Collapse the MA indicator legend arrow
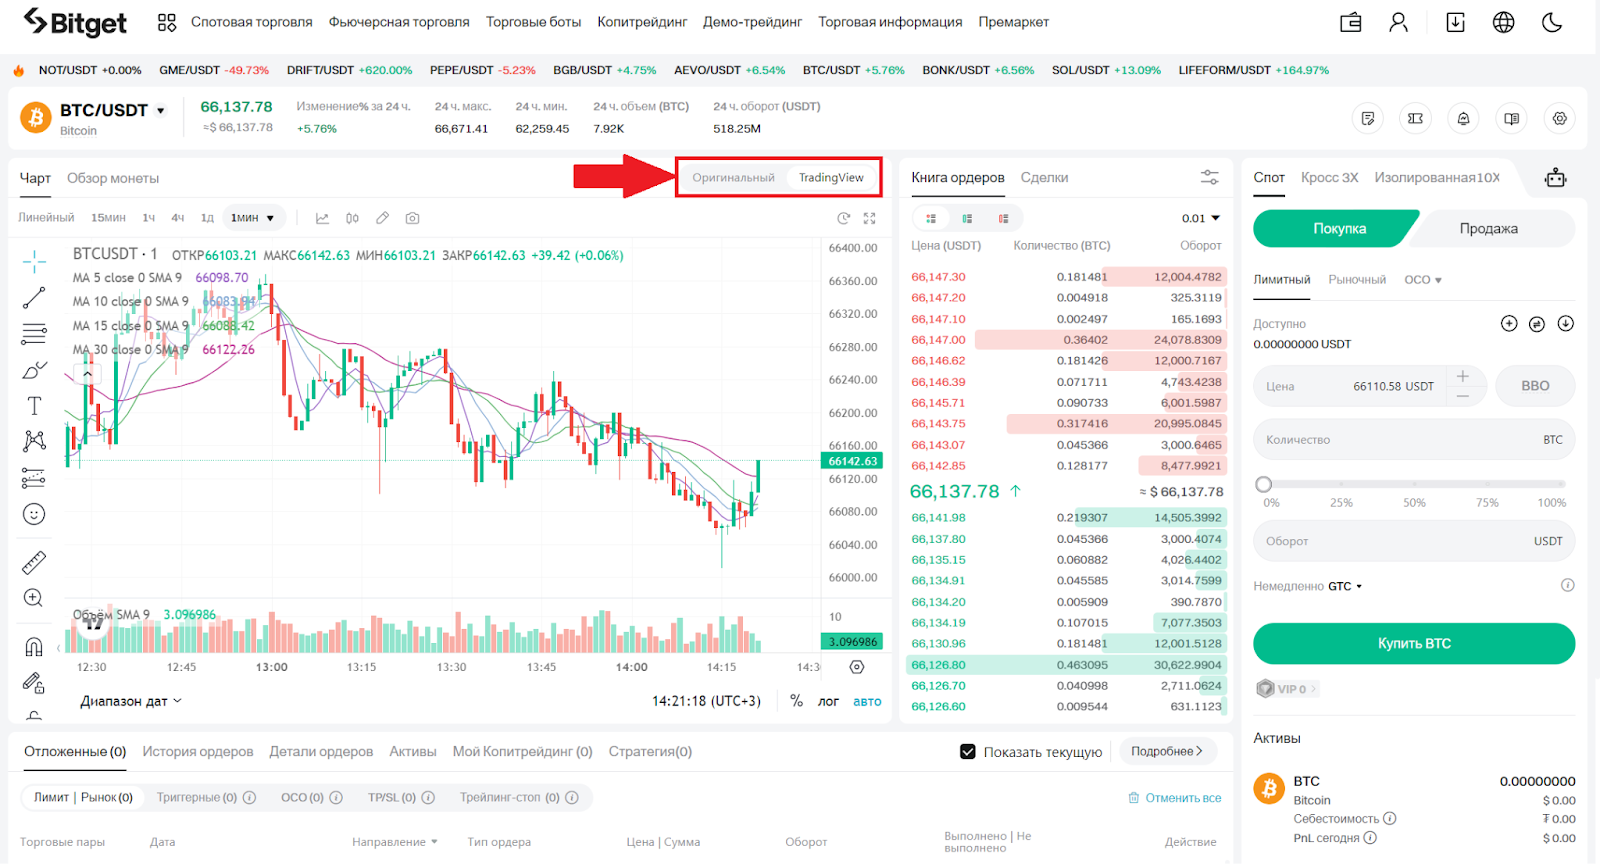Screen dimensions: 1600x864 click(88, 373)
